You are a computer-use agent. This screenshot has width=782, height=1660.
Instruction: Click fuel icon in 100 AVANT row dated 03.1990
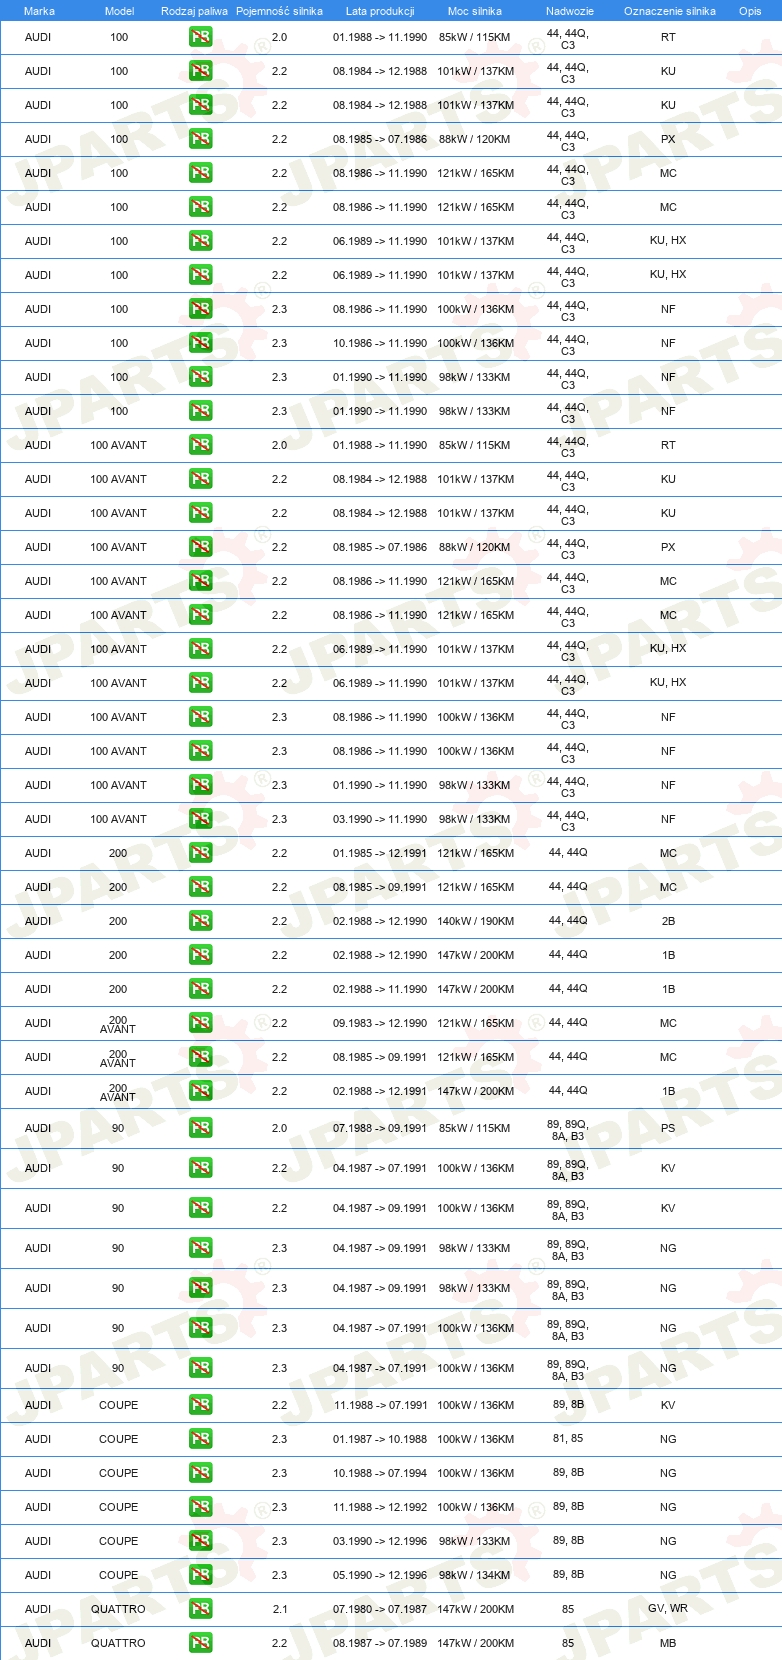[x=200, y=819]
